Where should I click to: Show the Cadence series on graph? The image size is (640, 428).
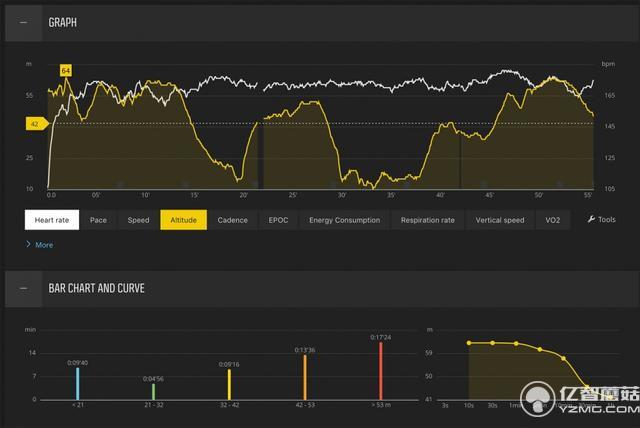pyautogui.click(x=232, y=220)
